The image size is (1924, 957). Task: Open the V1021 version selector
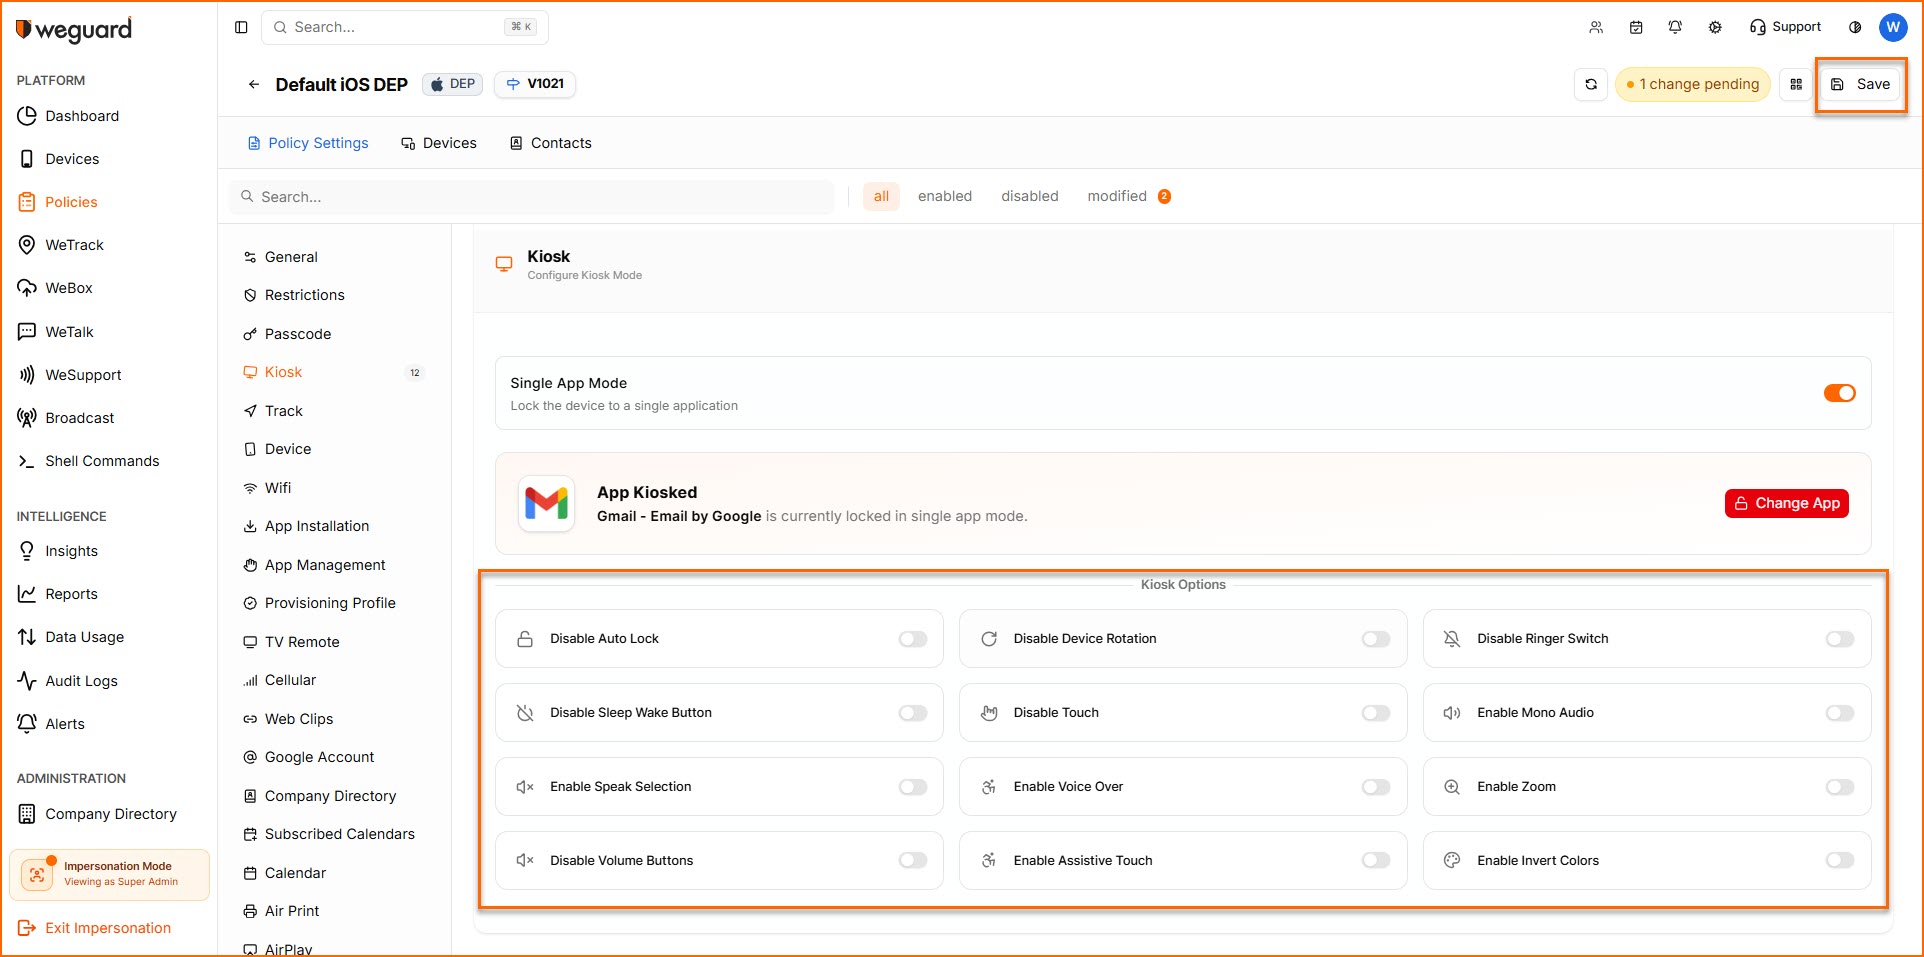(x=536, y=84)
